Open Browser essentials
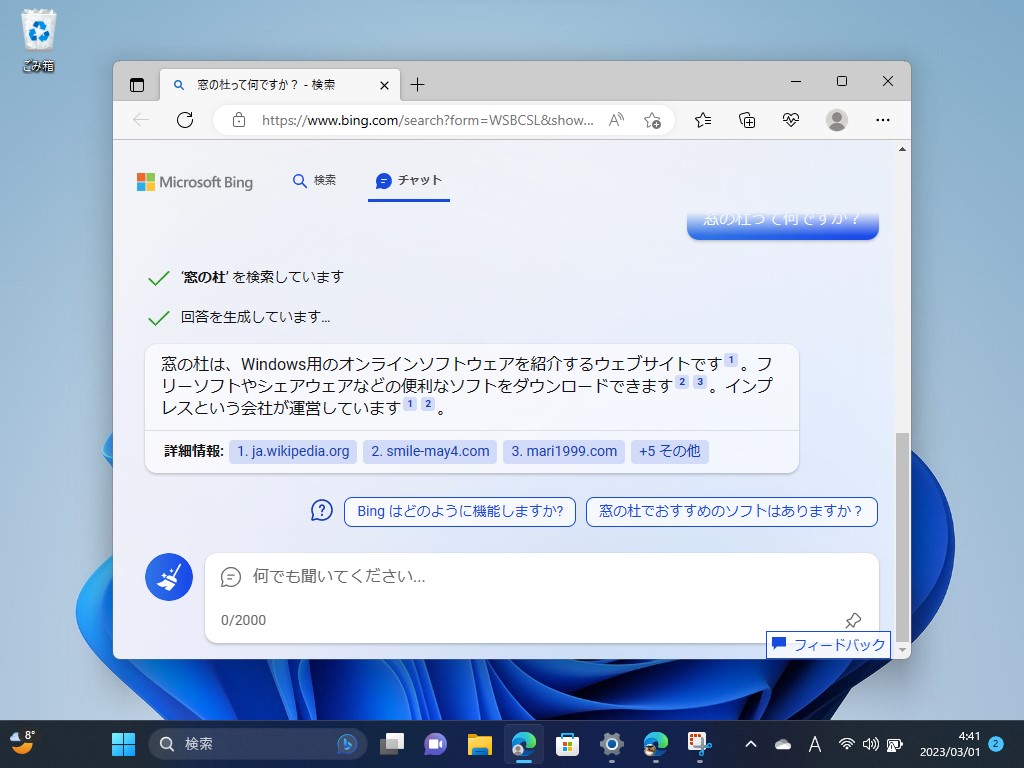The image size is (1024, 768). pyautogui.click(x=790, y=120)
